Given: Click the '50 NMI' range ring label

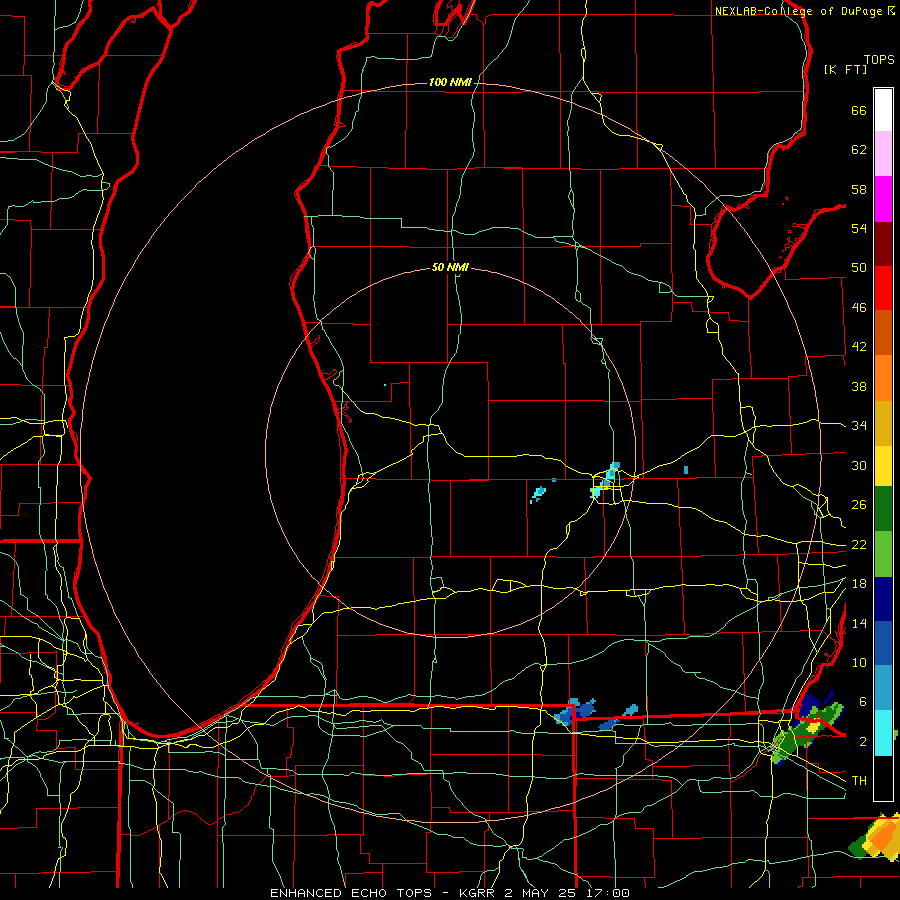Looking at the screenshot, I should coord(450,267).
